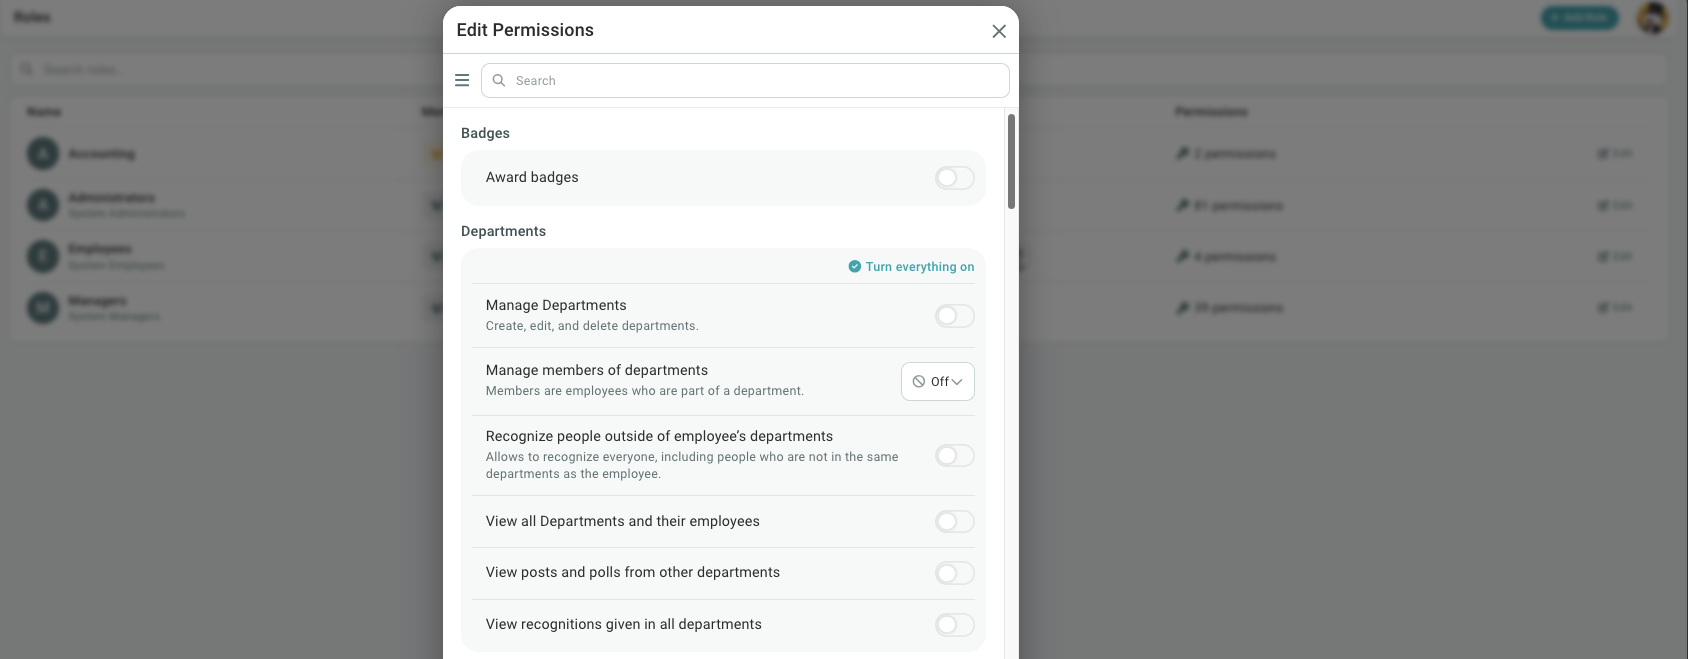Click the checkmark icon beside Turn everything on
1688x659 pixels.
pos(855,267)
